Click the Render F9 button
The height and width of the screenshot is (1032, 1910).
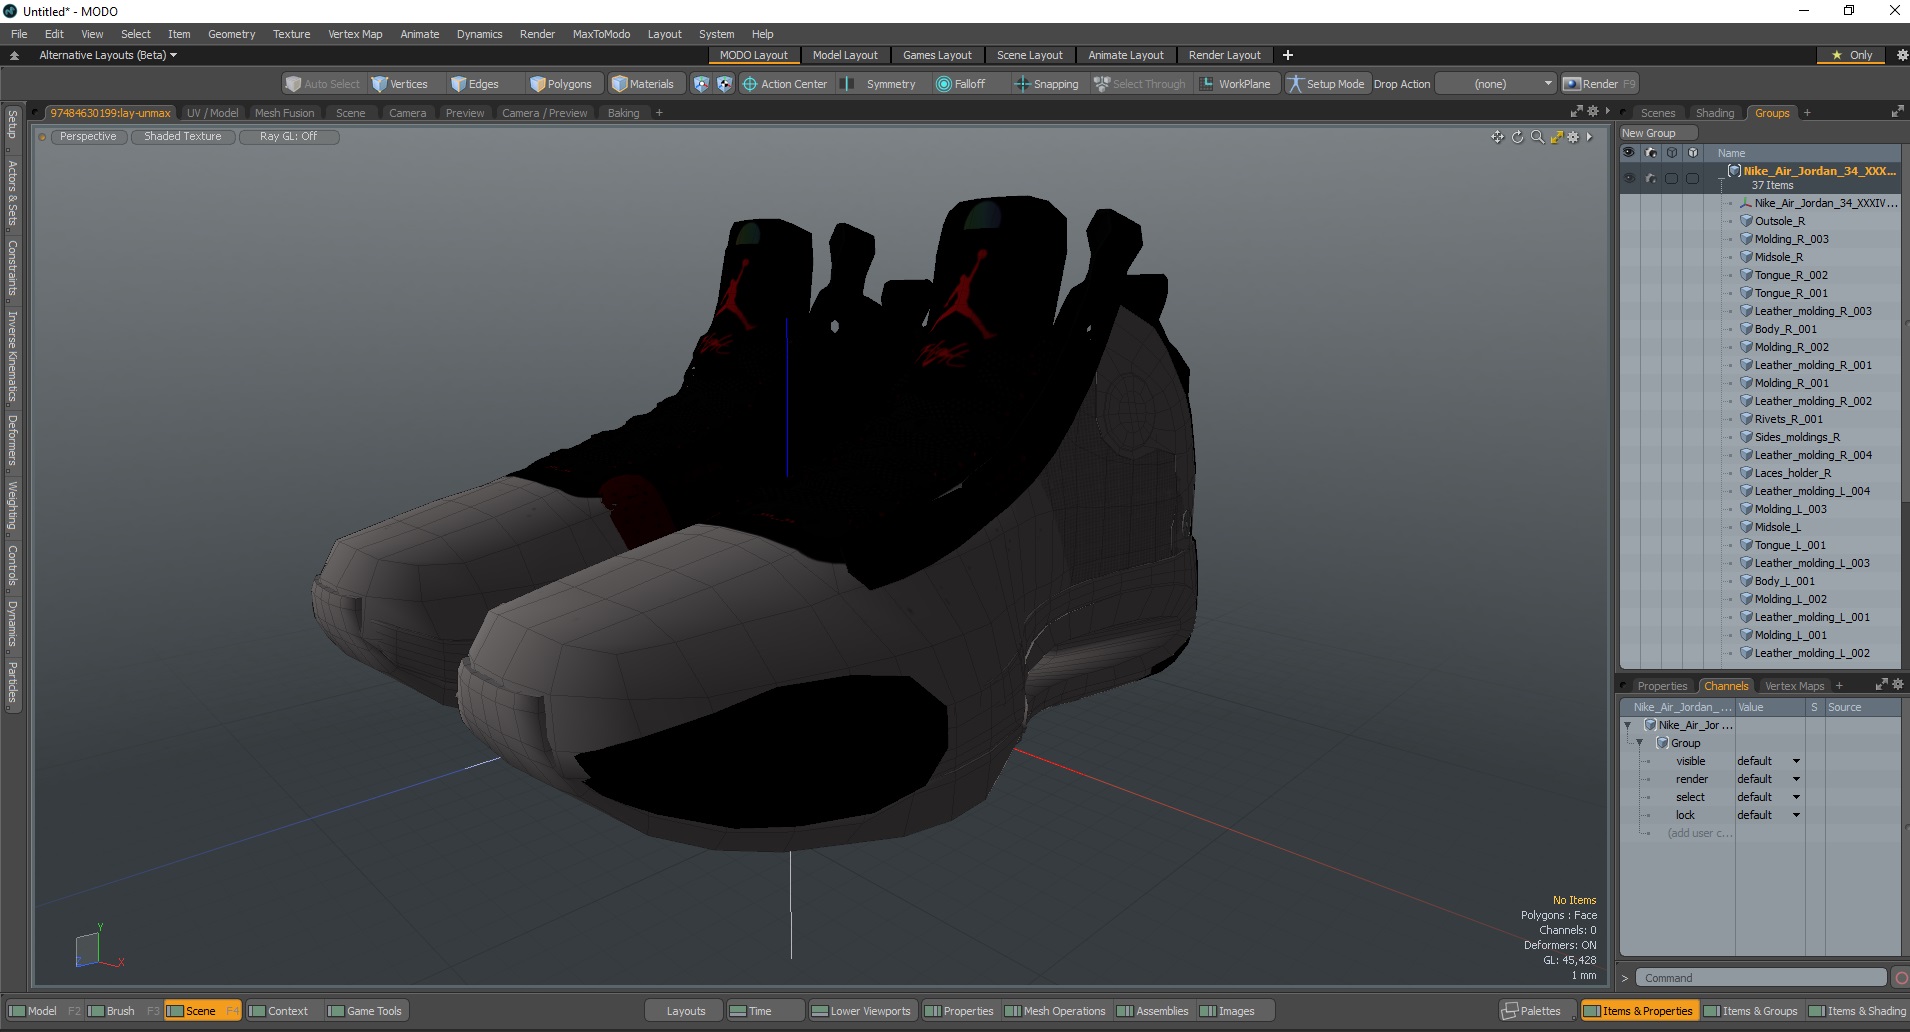coord(1599,84)
